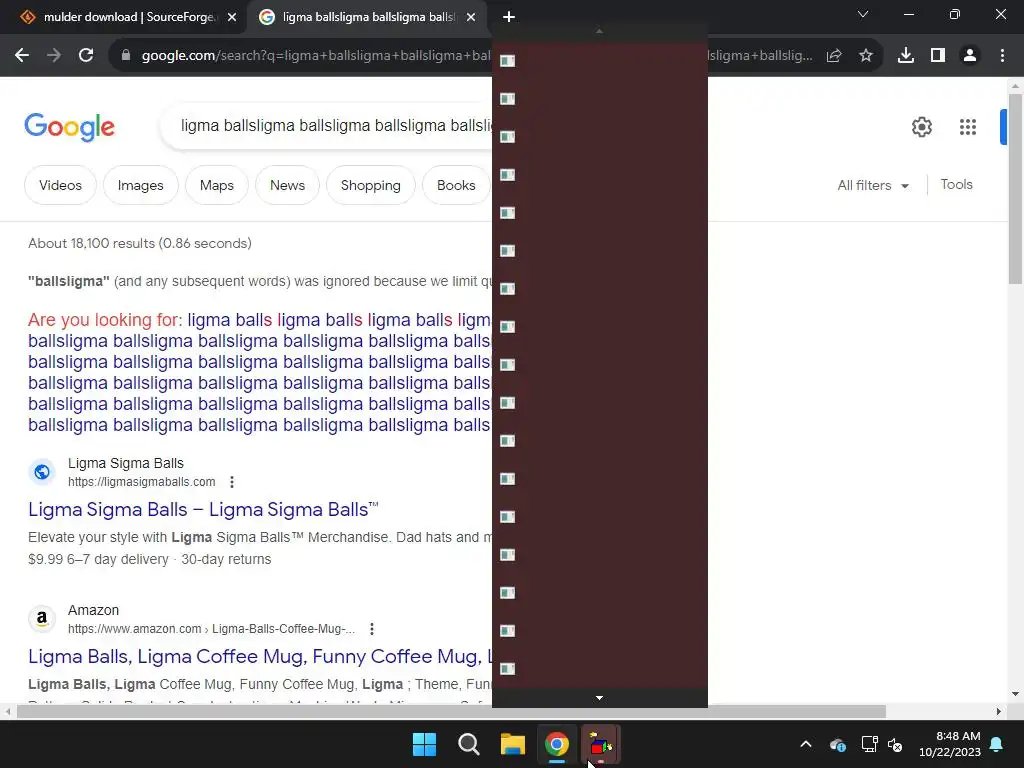
Task: Toggle the Chrome side panel
Action: (x=938, y=56)
